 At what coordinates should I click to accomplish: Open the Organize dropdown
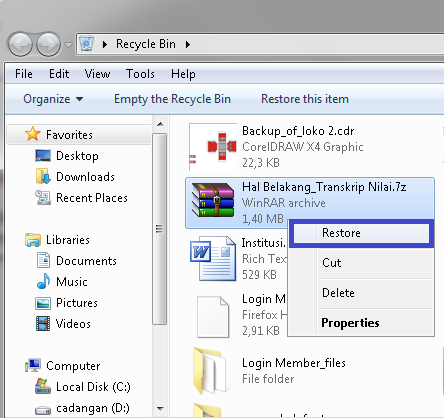pyautogui.click(x=53, y=99)
